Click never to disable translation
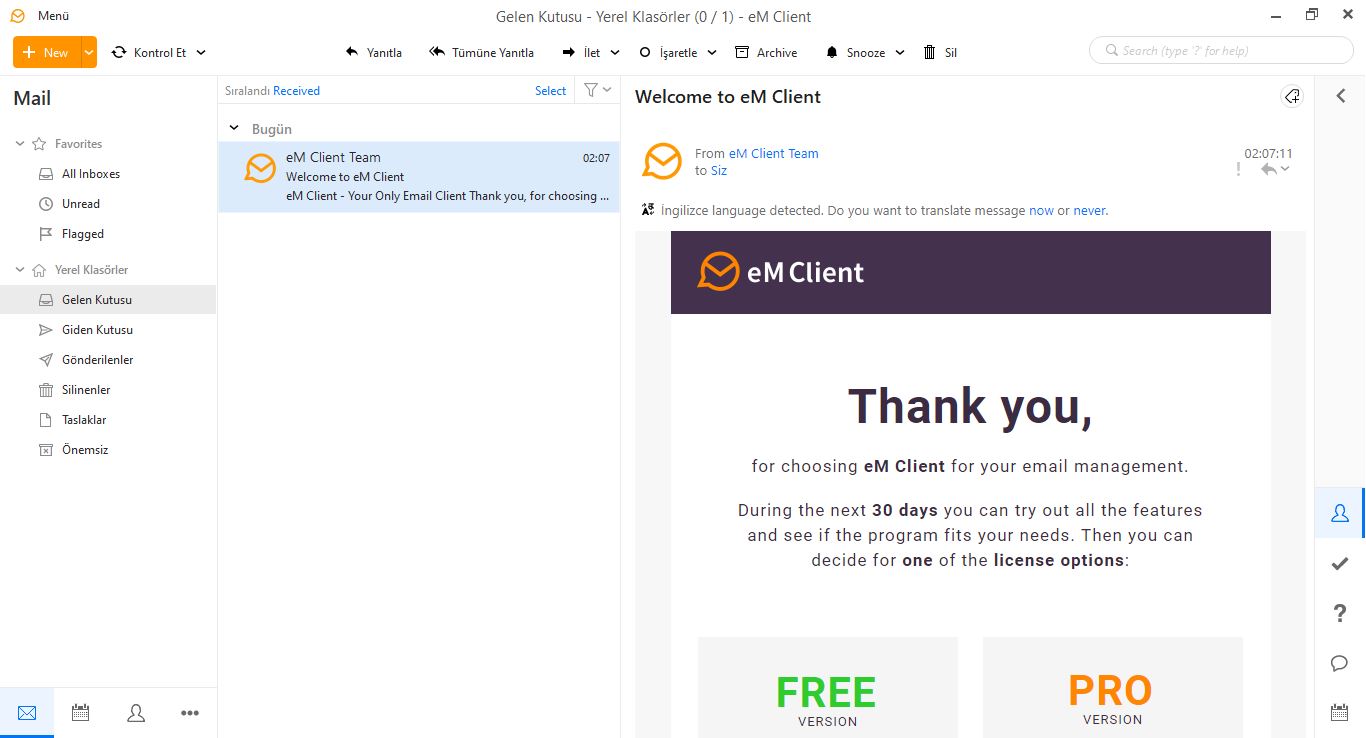The image size is (1366, 738). click(1089, 211)
